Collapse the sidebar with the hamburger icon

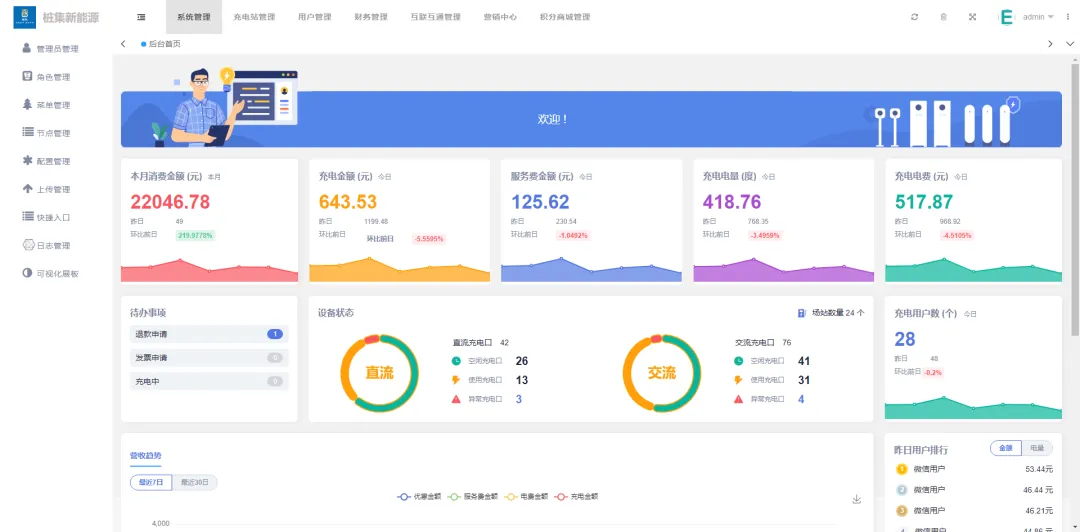pos(141,17)
